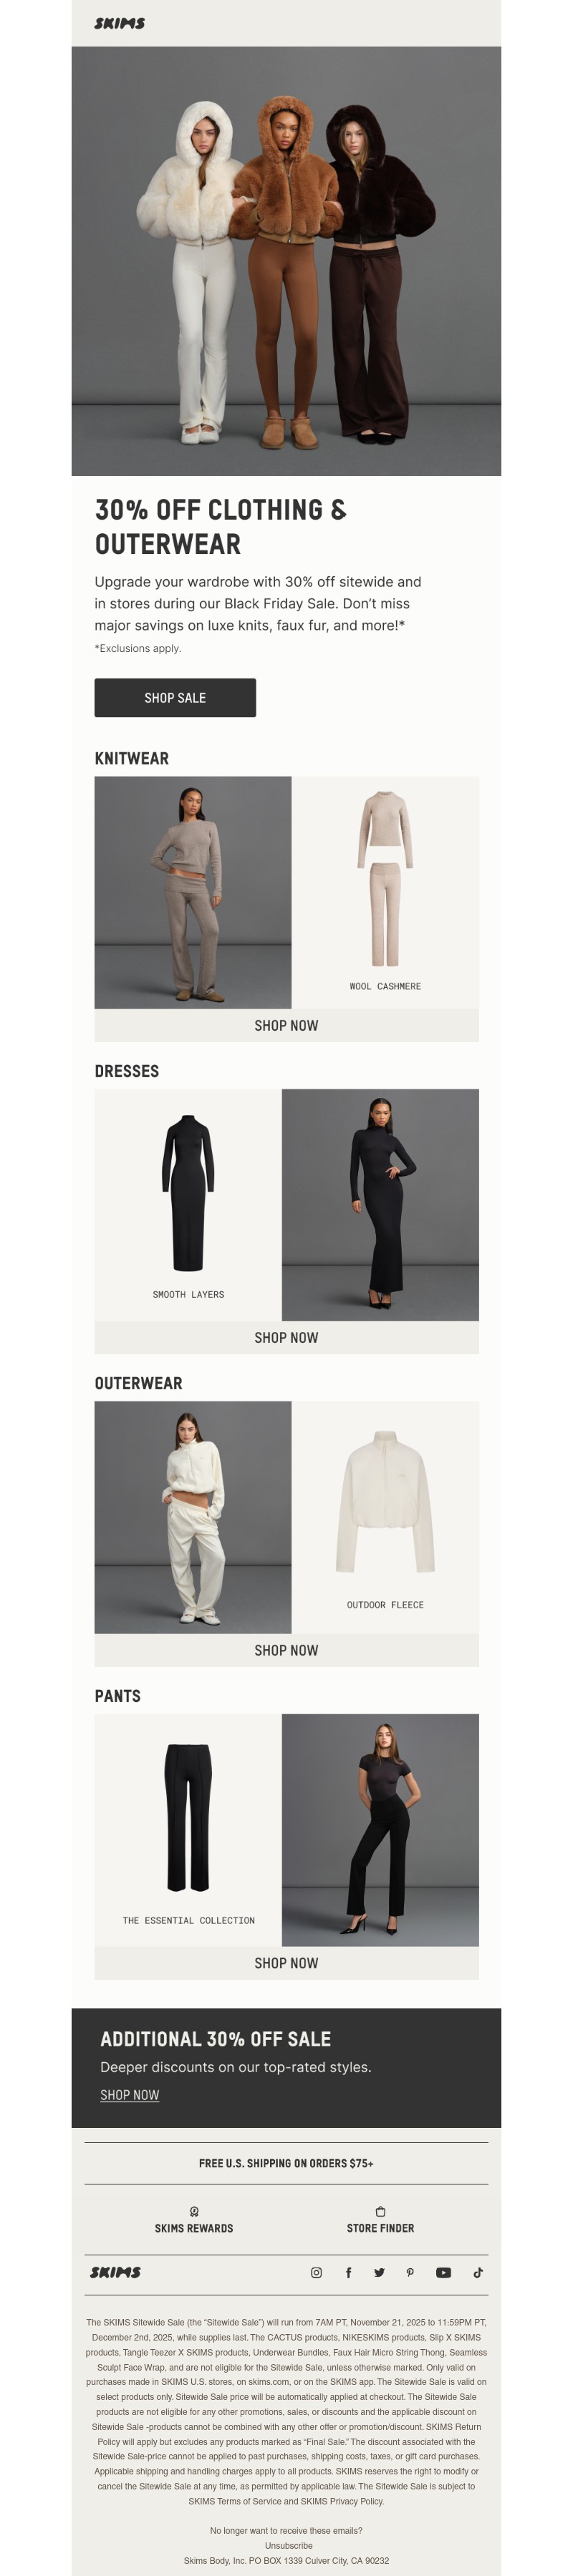Click SHOP NOW under Knitwear

pyautogui.click(x=286, y=1025)
